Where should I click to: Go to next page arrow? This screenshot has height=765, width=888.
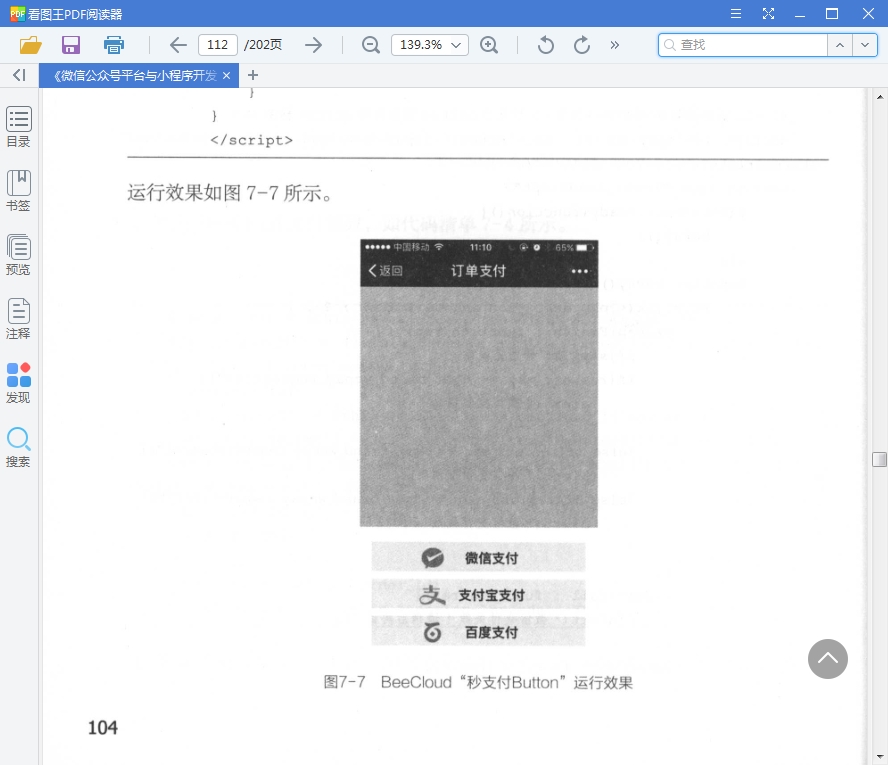pyautogui.click(x=313, y=45)
